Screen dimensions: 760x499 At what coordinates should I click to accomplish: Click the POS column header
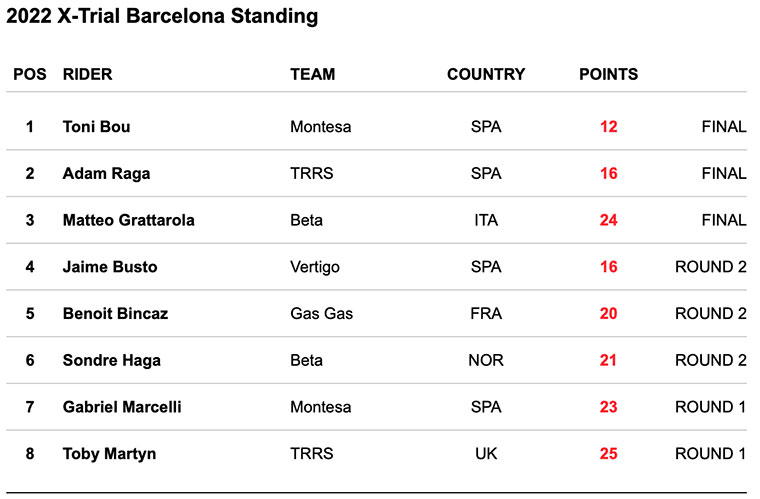click(x=30, y=74)
